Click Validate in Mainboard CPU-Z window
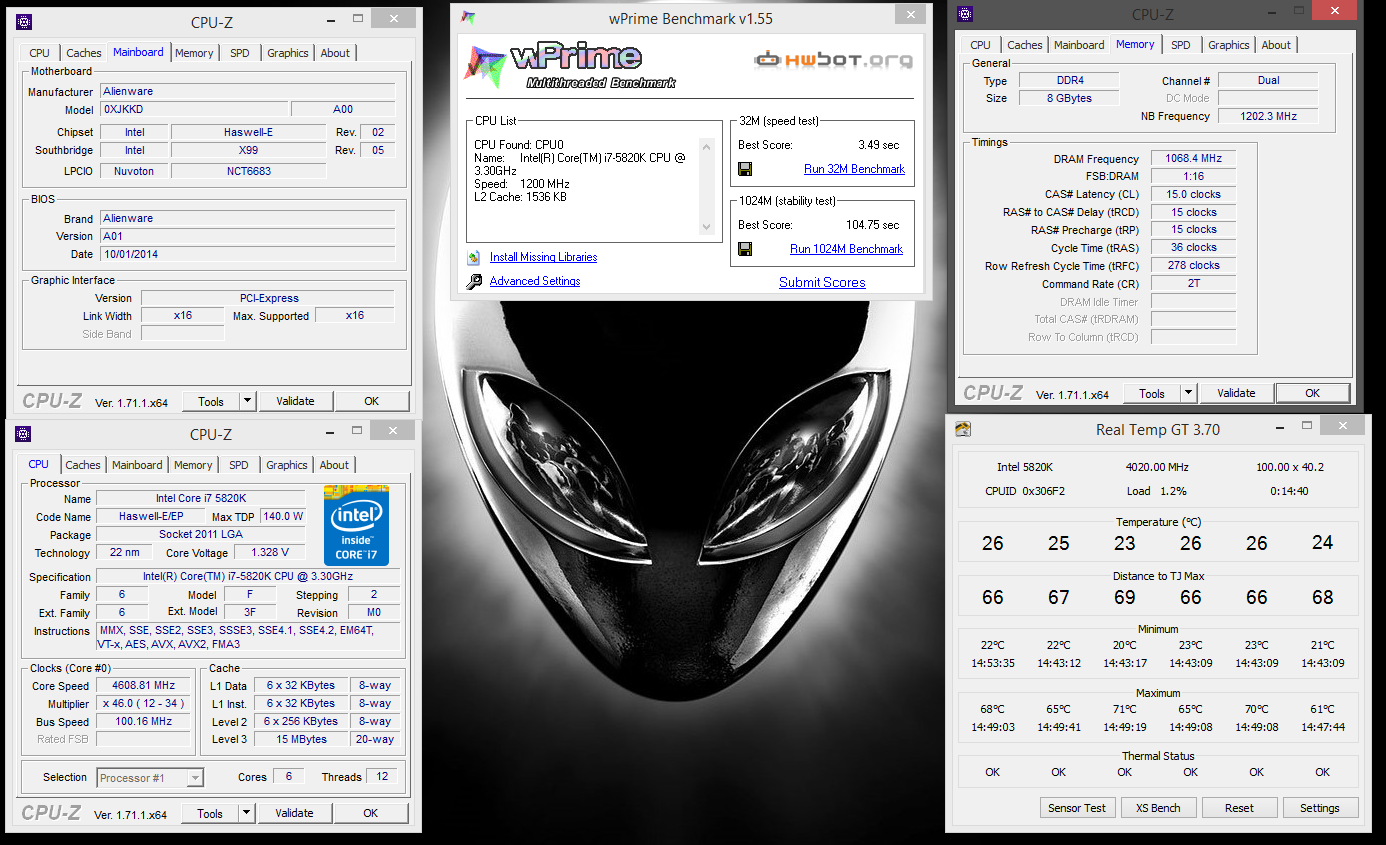 [x=296, y=401]
